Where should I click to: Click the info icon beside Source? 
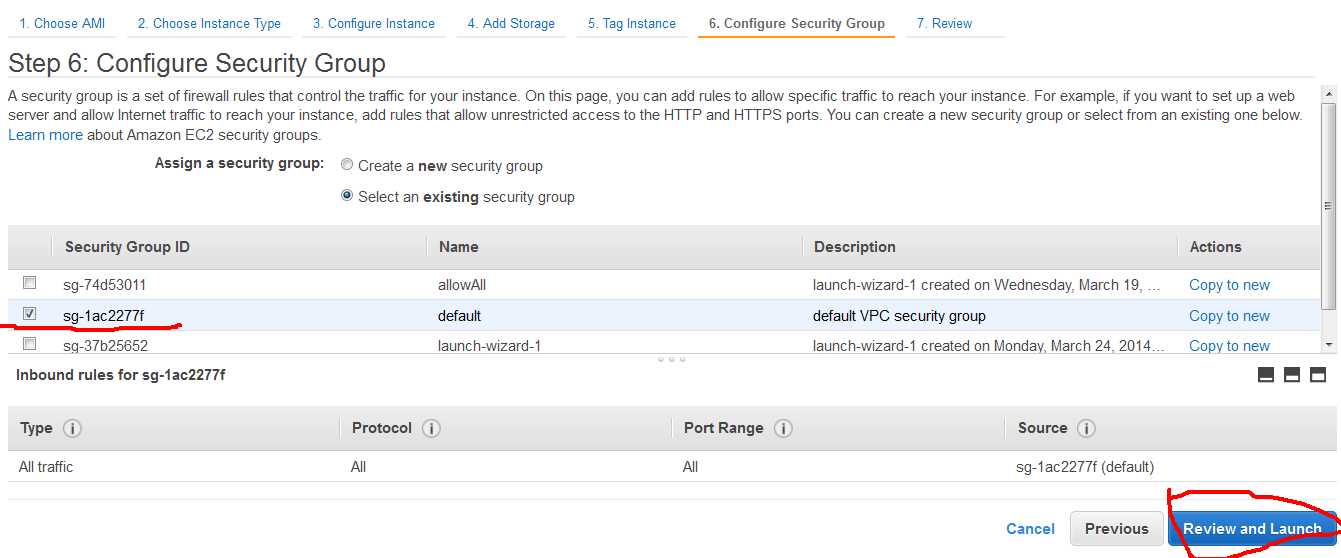pos(1086,428)
